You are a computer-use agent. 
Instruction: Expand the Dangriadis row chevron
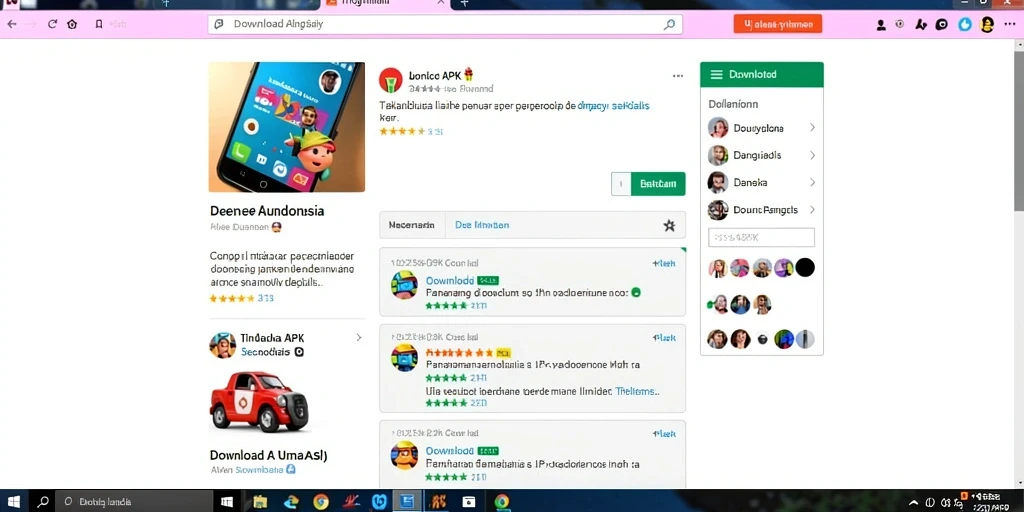click(812, 155)
